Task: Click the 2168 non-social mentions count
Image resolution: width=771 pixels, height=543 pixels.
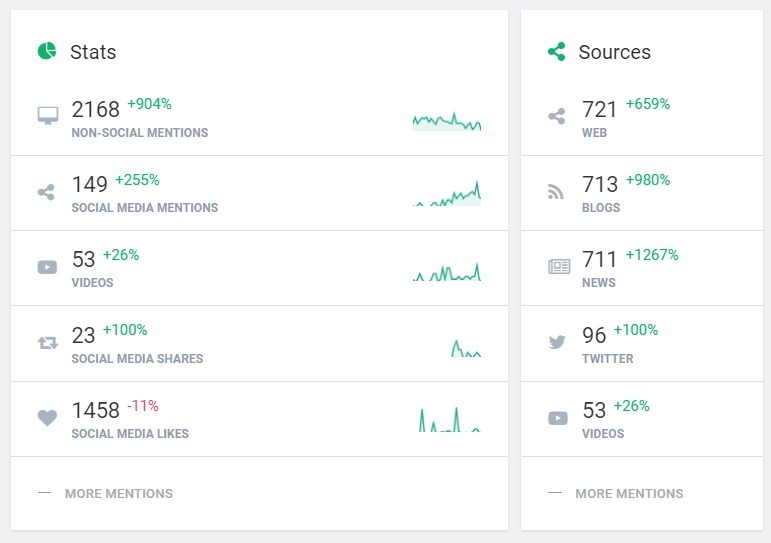Action: [x=96, y=109]
